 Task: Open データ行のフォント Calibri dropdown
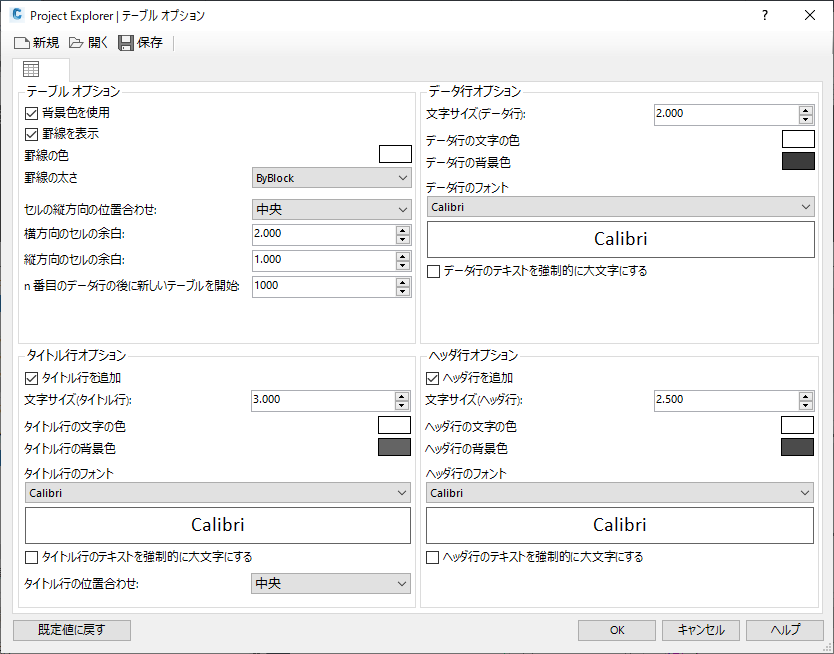[x=620, y=207]
